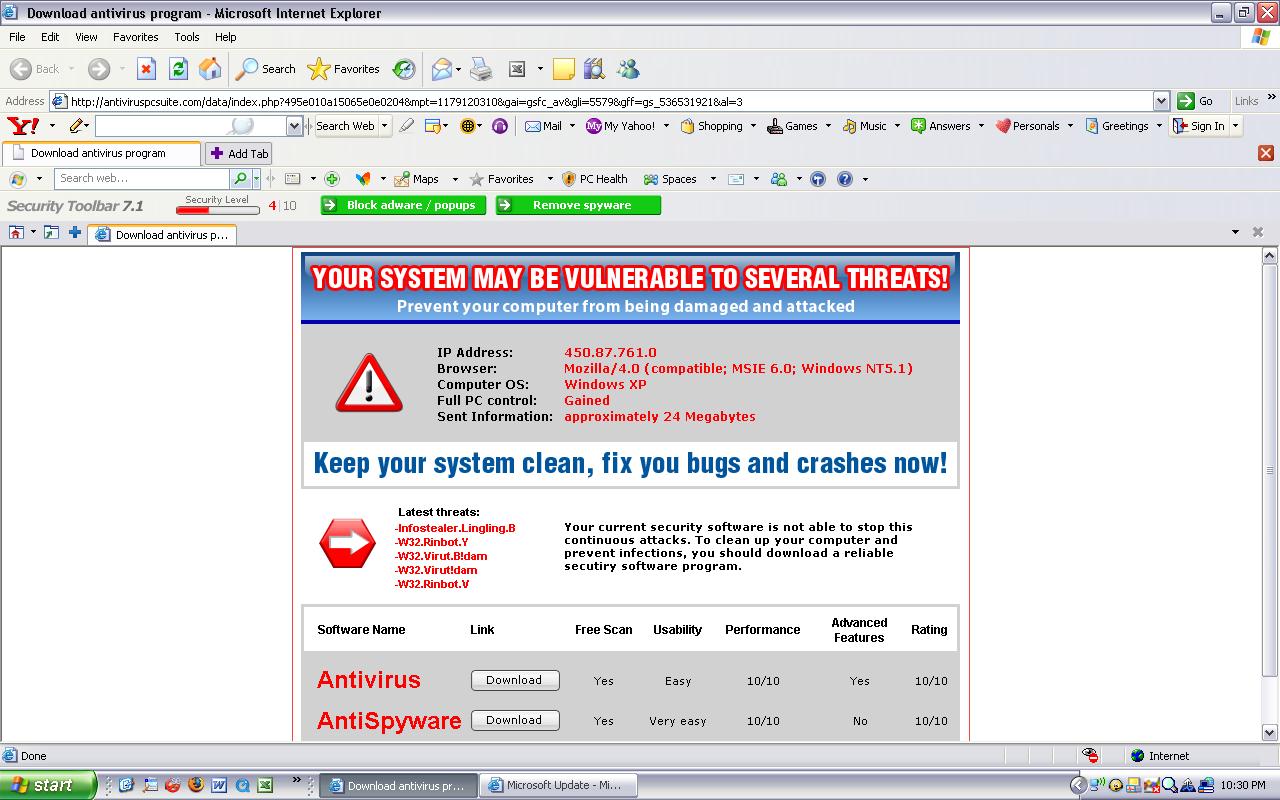Click the Sign In button on Yahoo toolbar
This screenshot has width=1280, height=800.
(1198, 126)
